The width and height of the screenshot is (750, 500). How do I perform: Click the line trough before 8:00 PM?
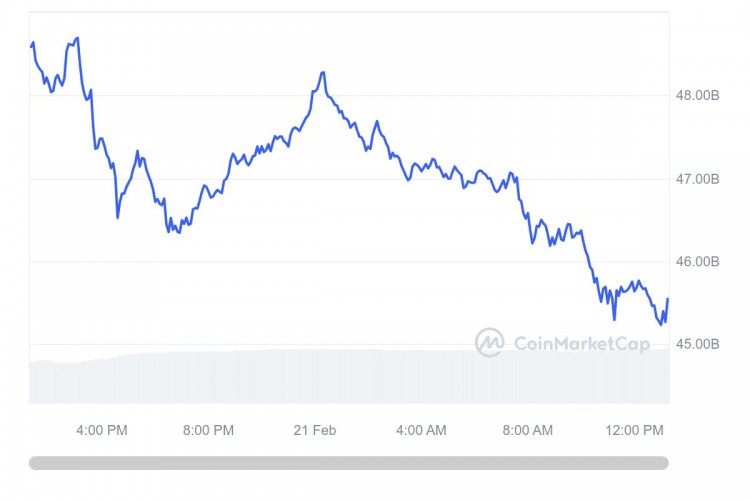[x=179, y=233]
